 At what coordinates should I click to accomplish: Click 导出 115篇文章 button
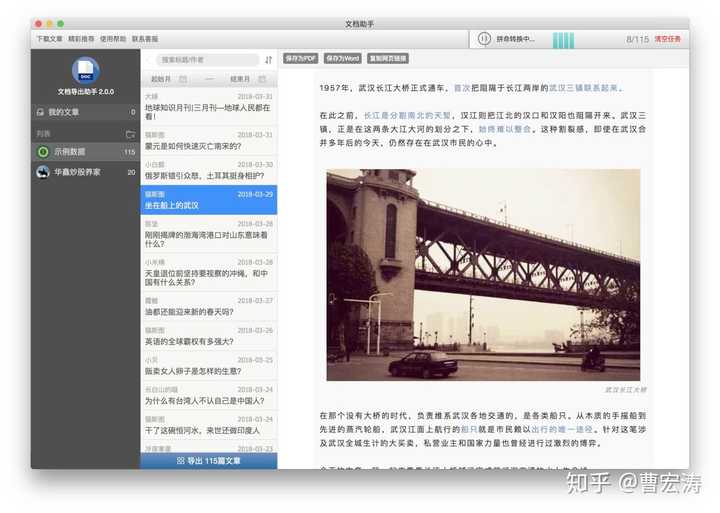click(x=209, y=461)
